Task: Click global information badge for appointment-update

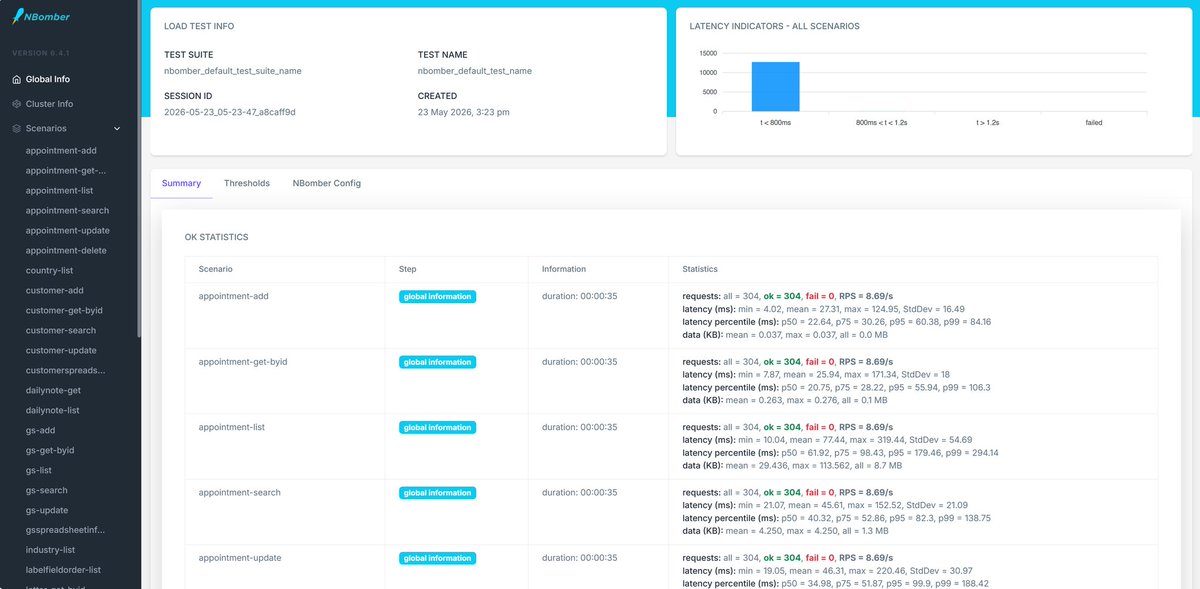Action: [438, 558]
